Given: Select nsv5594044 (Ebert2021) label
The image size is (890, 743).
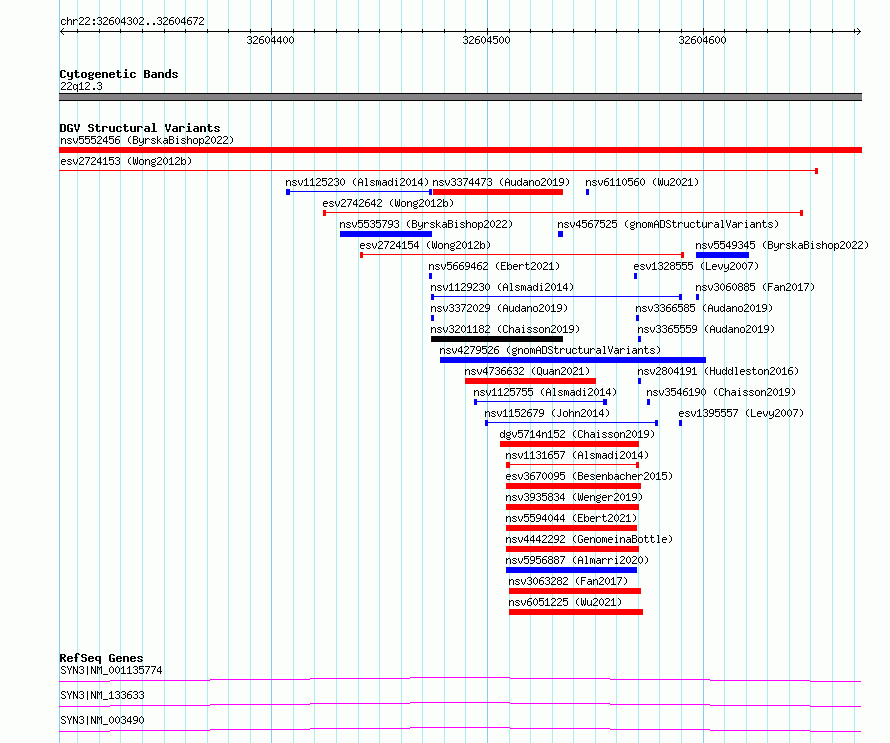Looking at the screenshot, I should point(571,518).
